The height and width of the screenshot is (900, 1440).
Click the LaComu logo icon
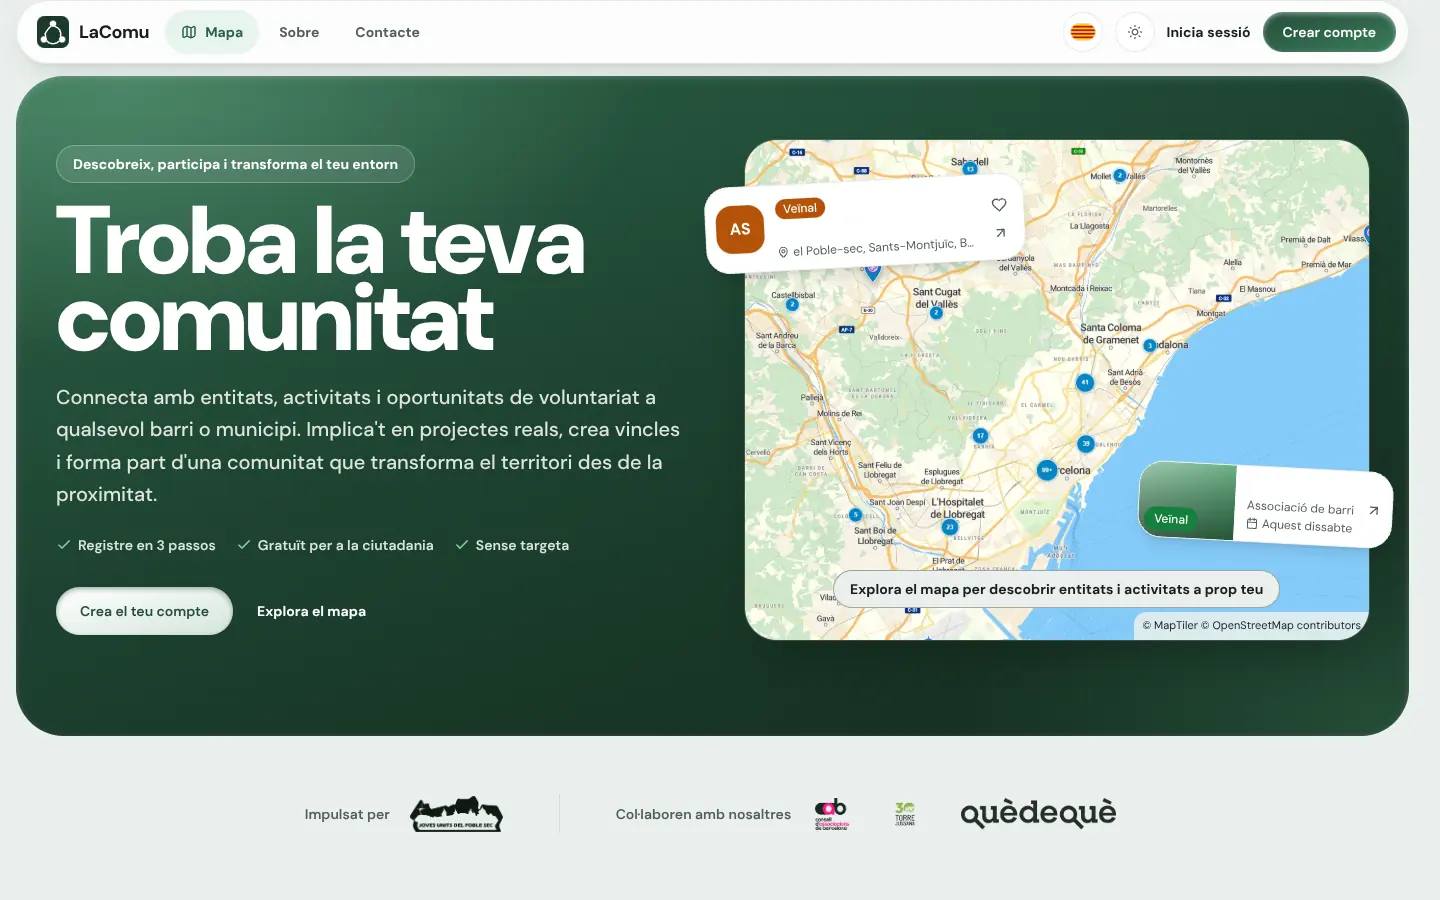click(53, 32)
